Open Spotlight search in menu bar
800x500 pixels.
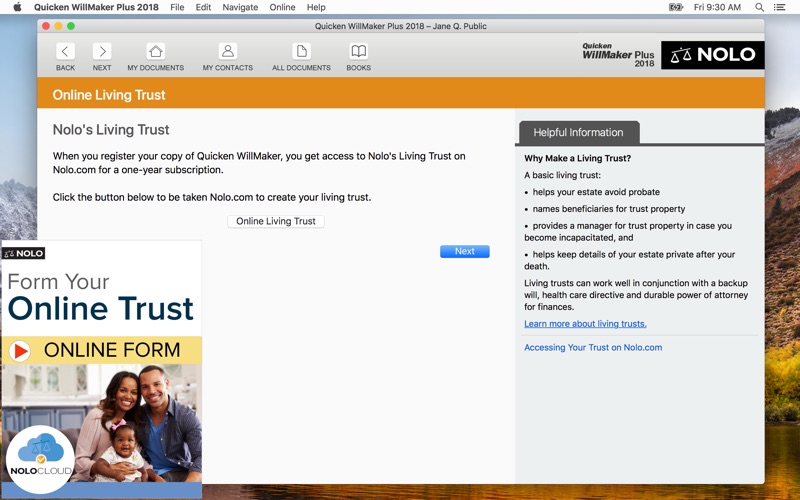(x=759, y=7)
